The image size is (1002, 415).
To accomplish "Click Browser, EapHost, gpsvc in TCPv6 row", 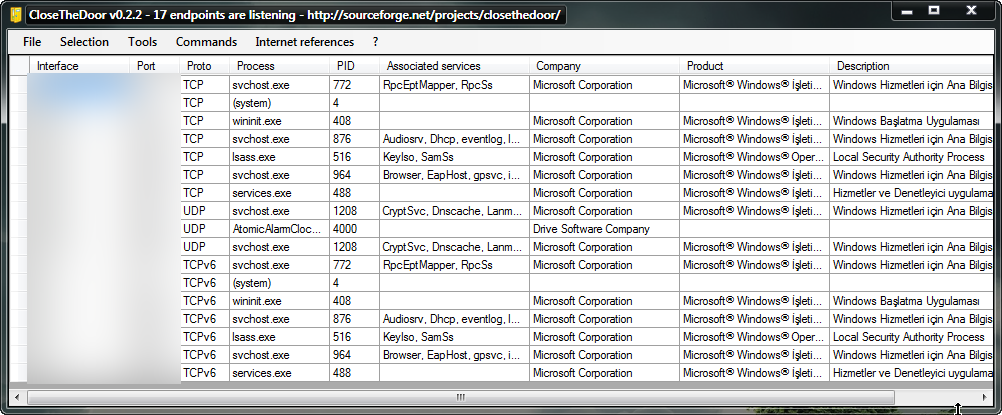I will coord(454,355).
